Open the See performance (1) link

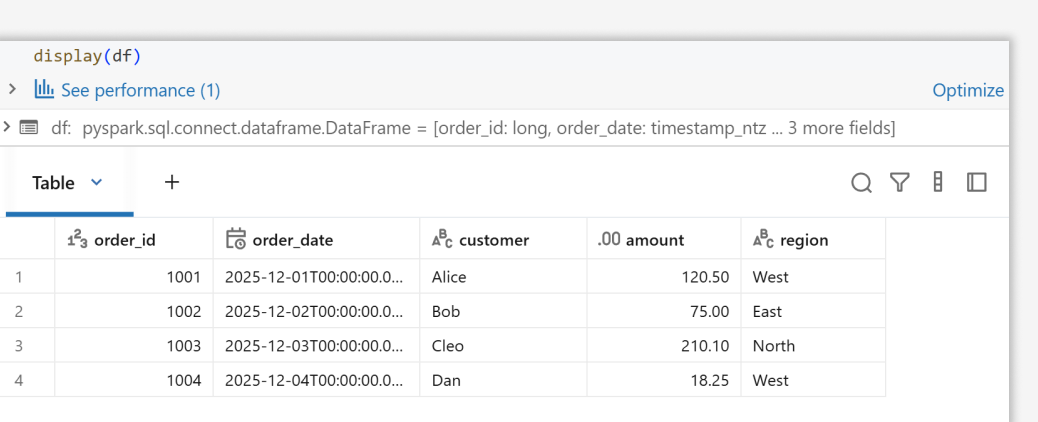140,90
